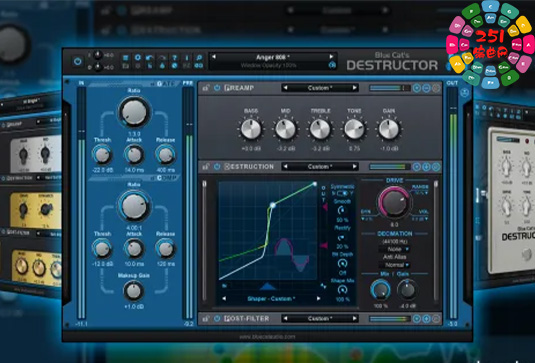
Task: Toggle the Post-Filter section power button
Action: tap(217, 319)
